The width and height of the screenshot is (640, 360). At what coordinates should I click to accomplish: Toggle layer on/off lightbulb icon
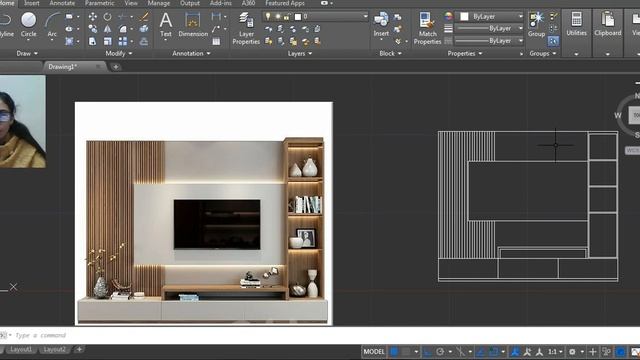(x=268, y=17)
